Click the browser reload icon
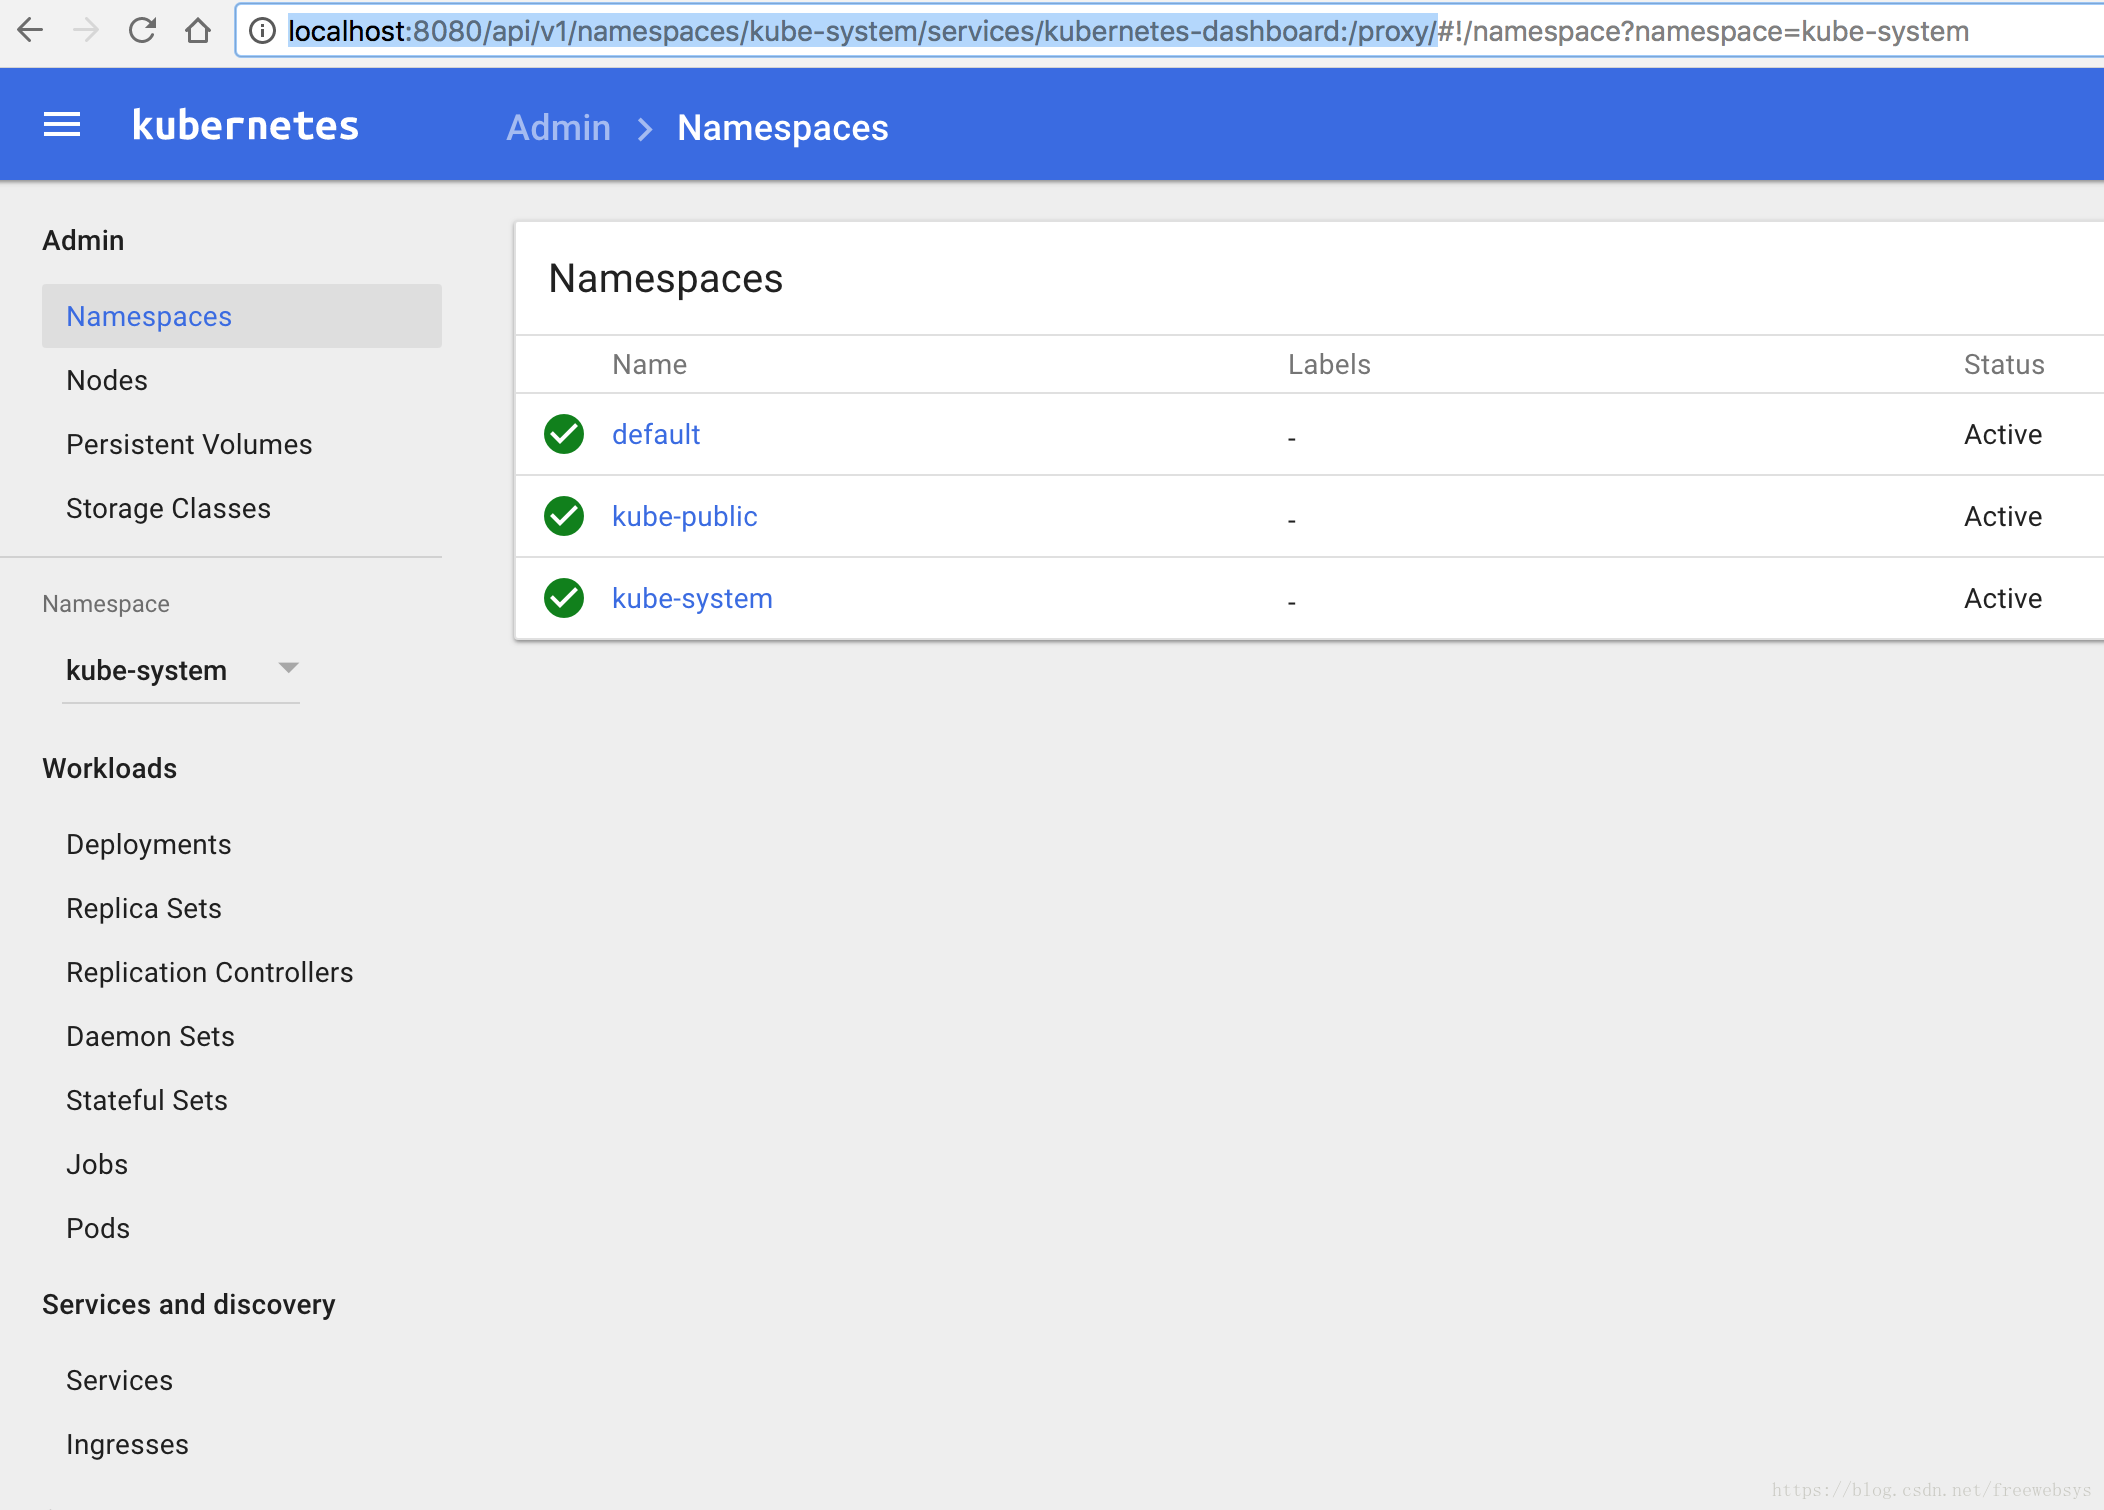Screen dimensions: 2104x1510 tap(142, 31)
